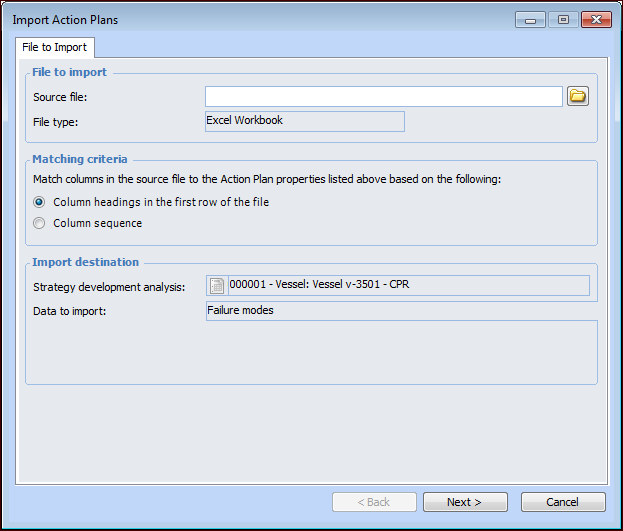This screenshot has height=531, width=623.
Task: Click the Matching criteria group heading
Action: click(80, 159)
